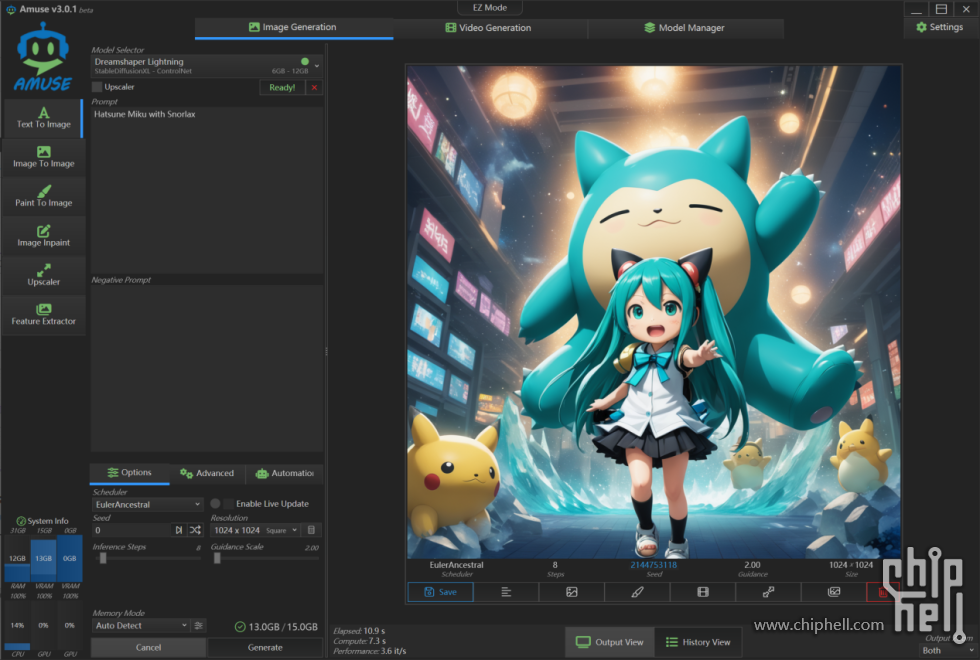980x660 pixels.
Task: Click into the Negative Prompt field
Action: 207,368
